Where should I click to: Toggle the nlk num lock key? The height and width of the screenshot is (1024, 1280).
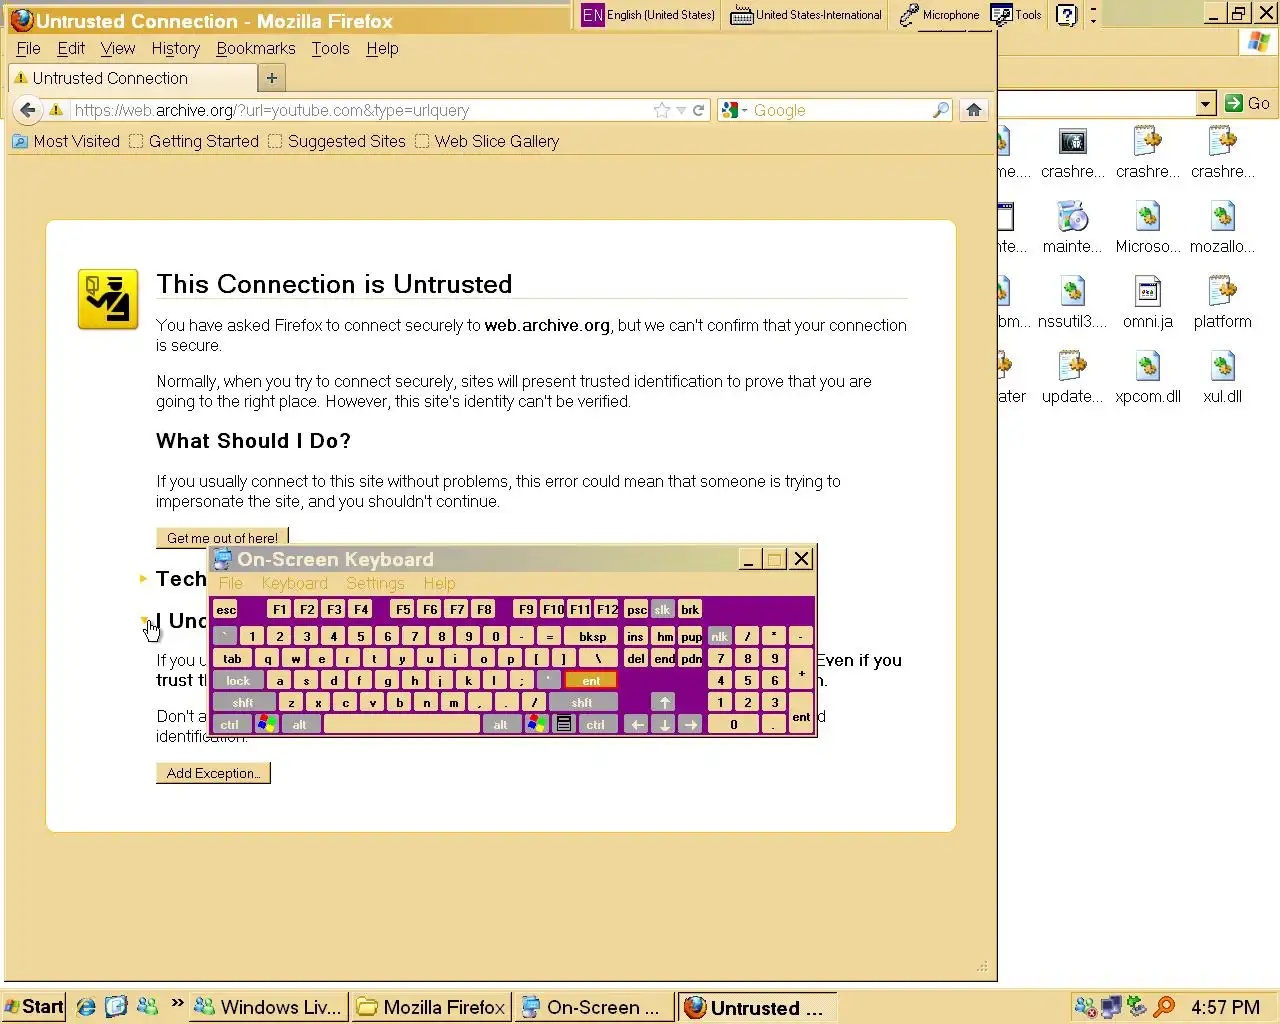pos(719,636)
